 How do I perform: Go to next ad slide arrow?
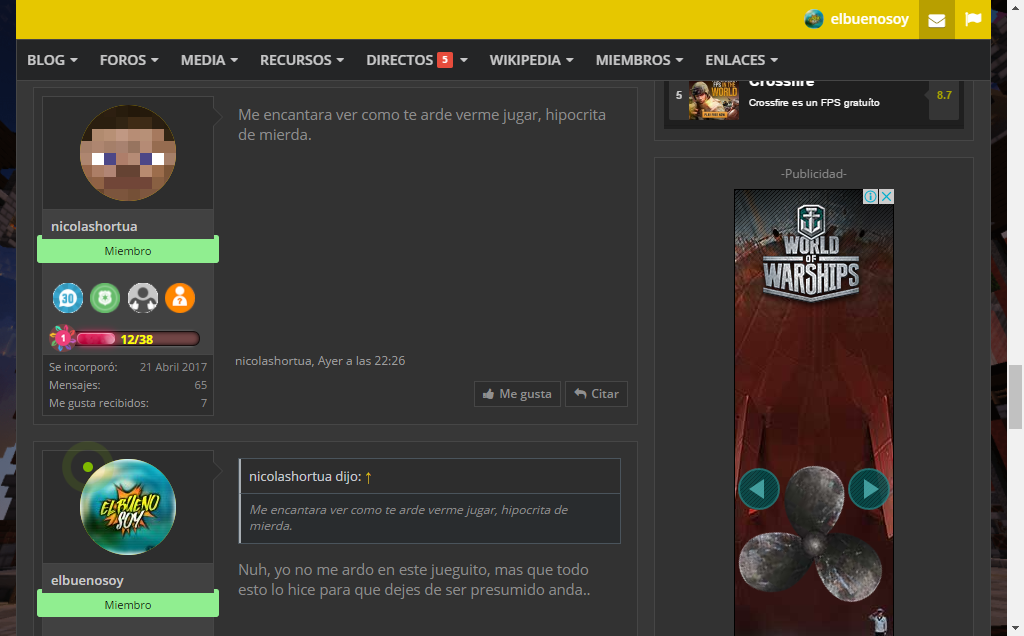869,489
